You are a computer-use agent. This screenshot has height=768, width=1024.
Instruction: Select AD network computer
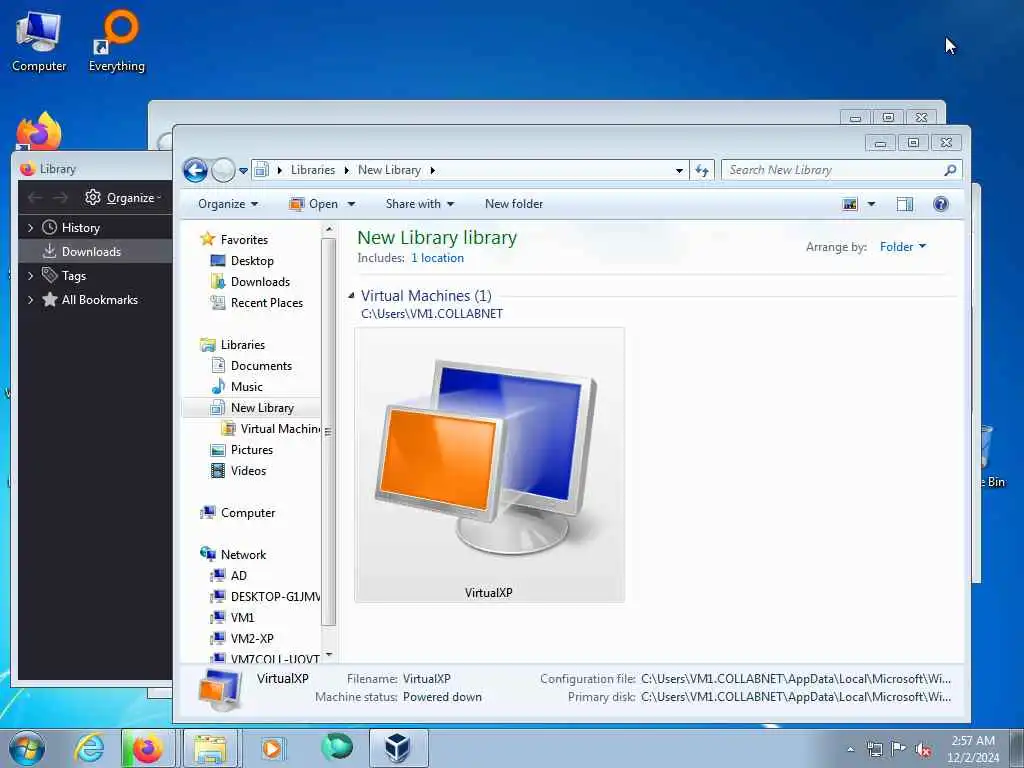tap(238, 575)
